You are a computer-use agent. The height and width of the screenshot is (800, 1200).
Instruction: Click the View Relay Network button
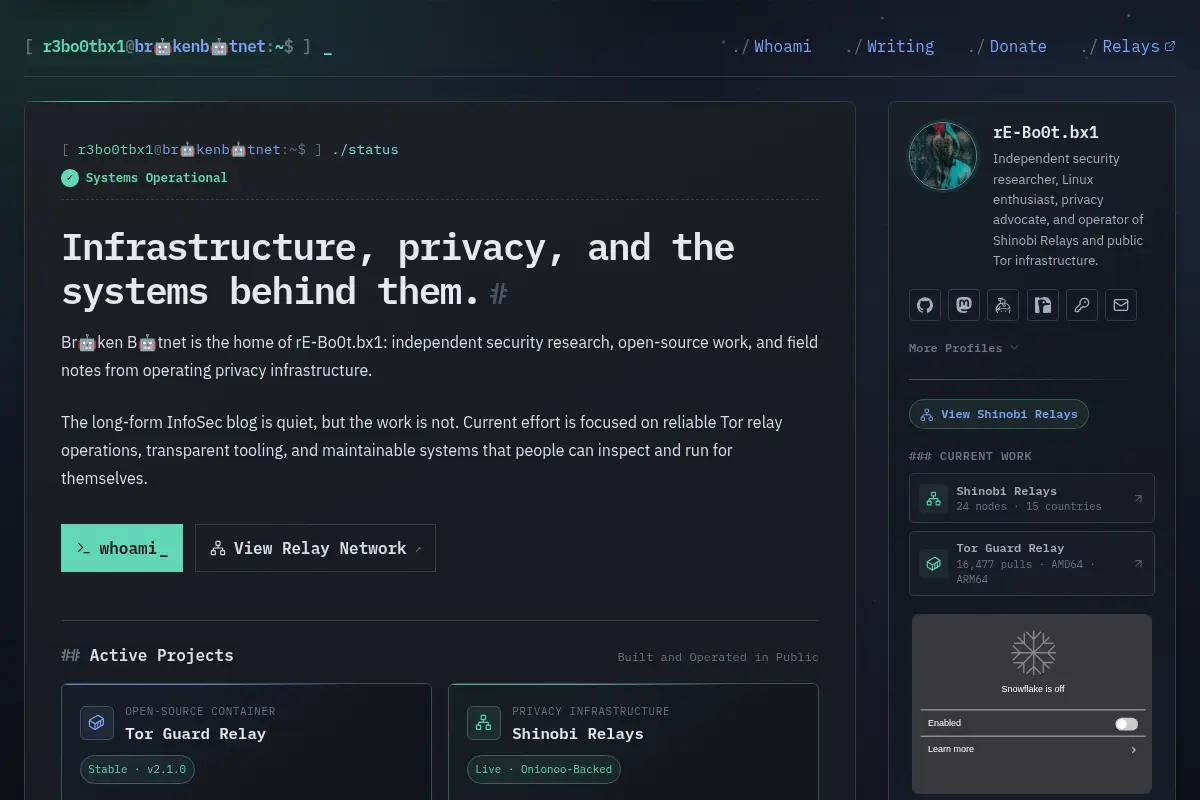tap(315, 548)
